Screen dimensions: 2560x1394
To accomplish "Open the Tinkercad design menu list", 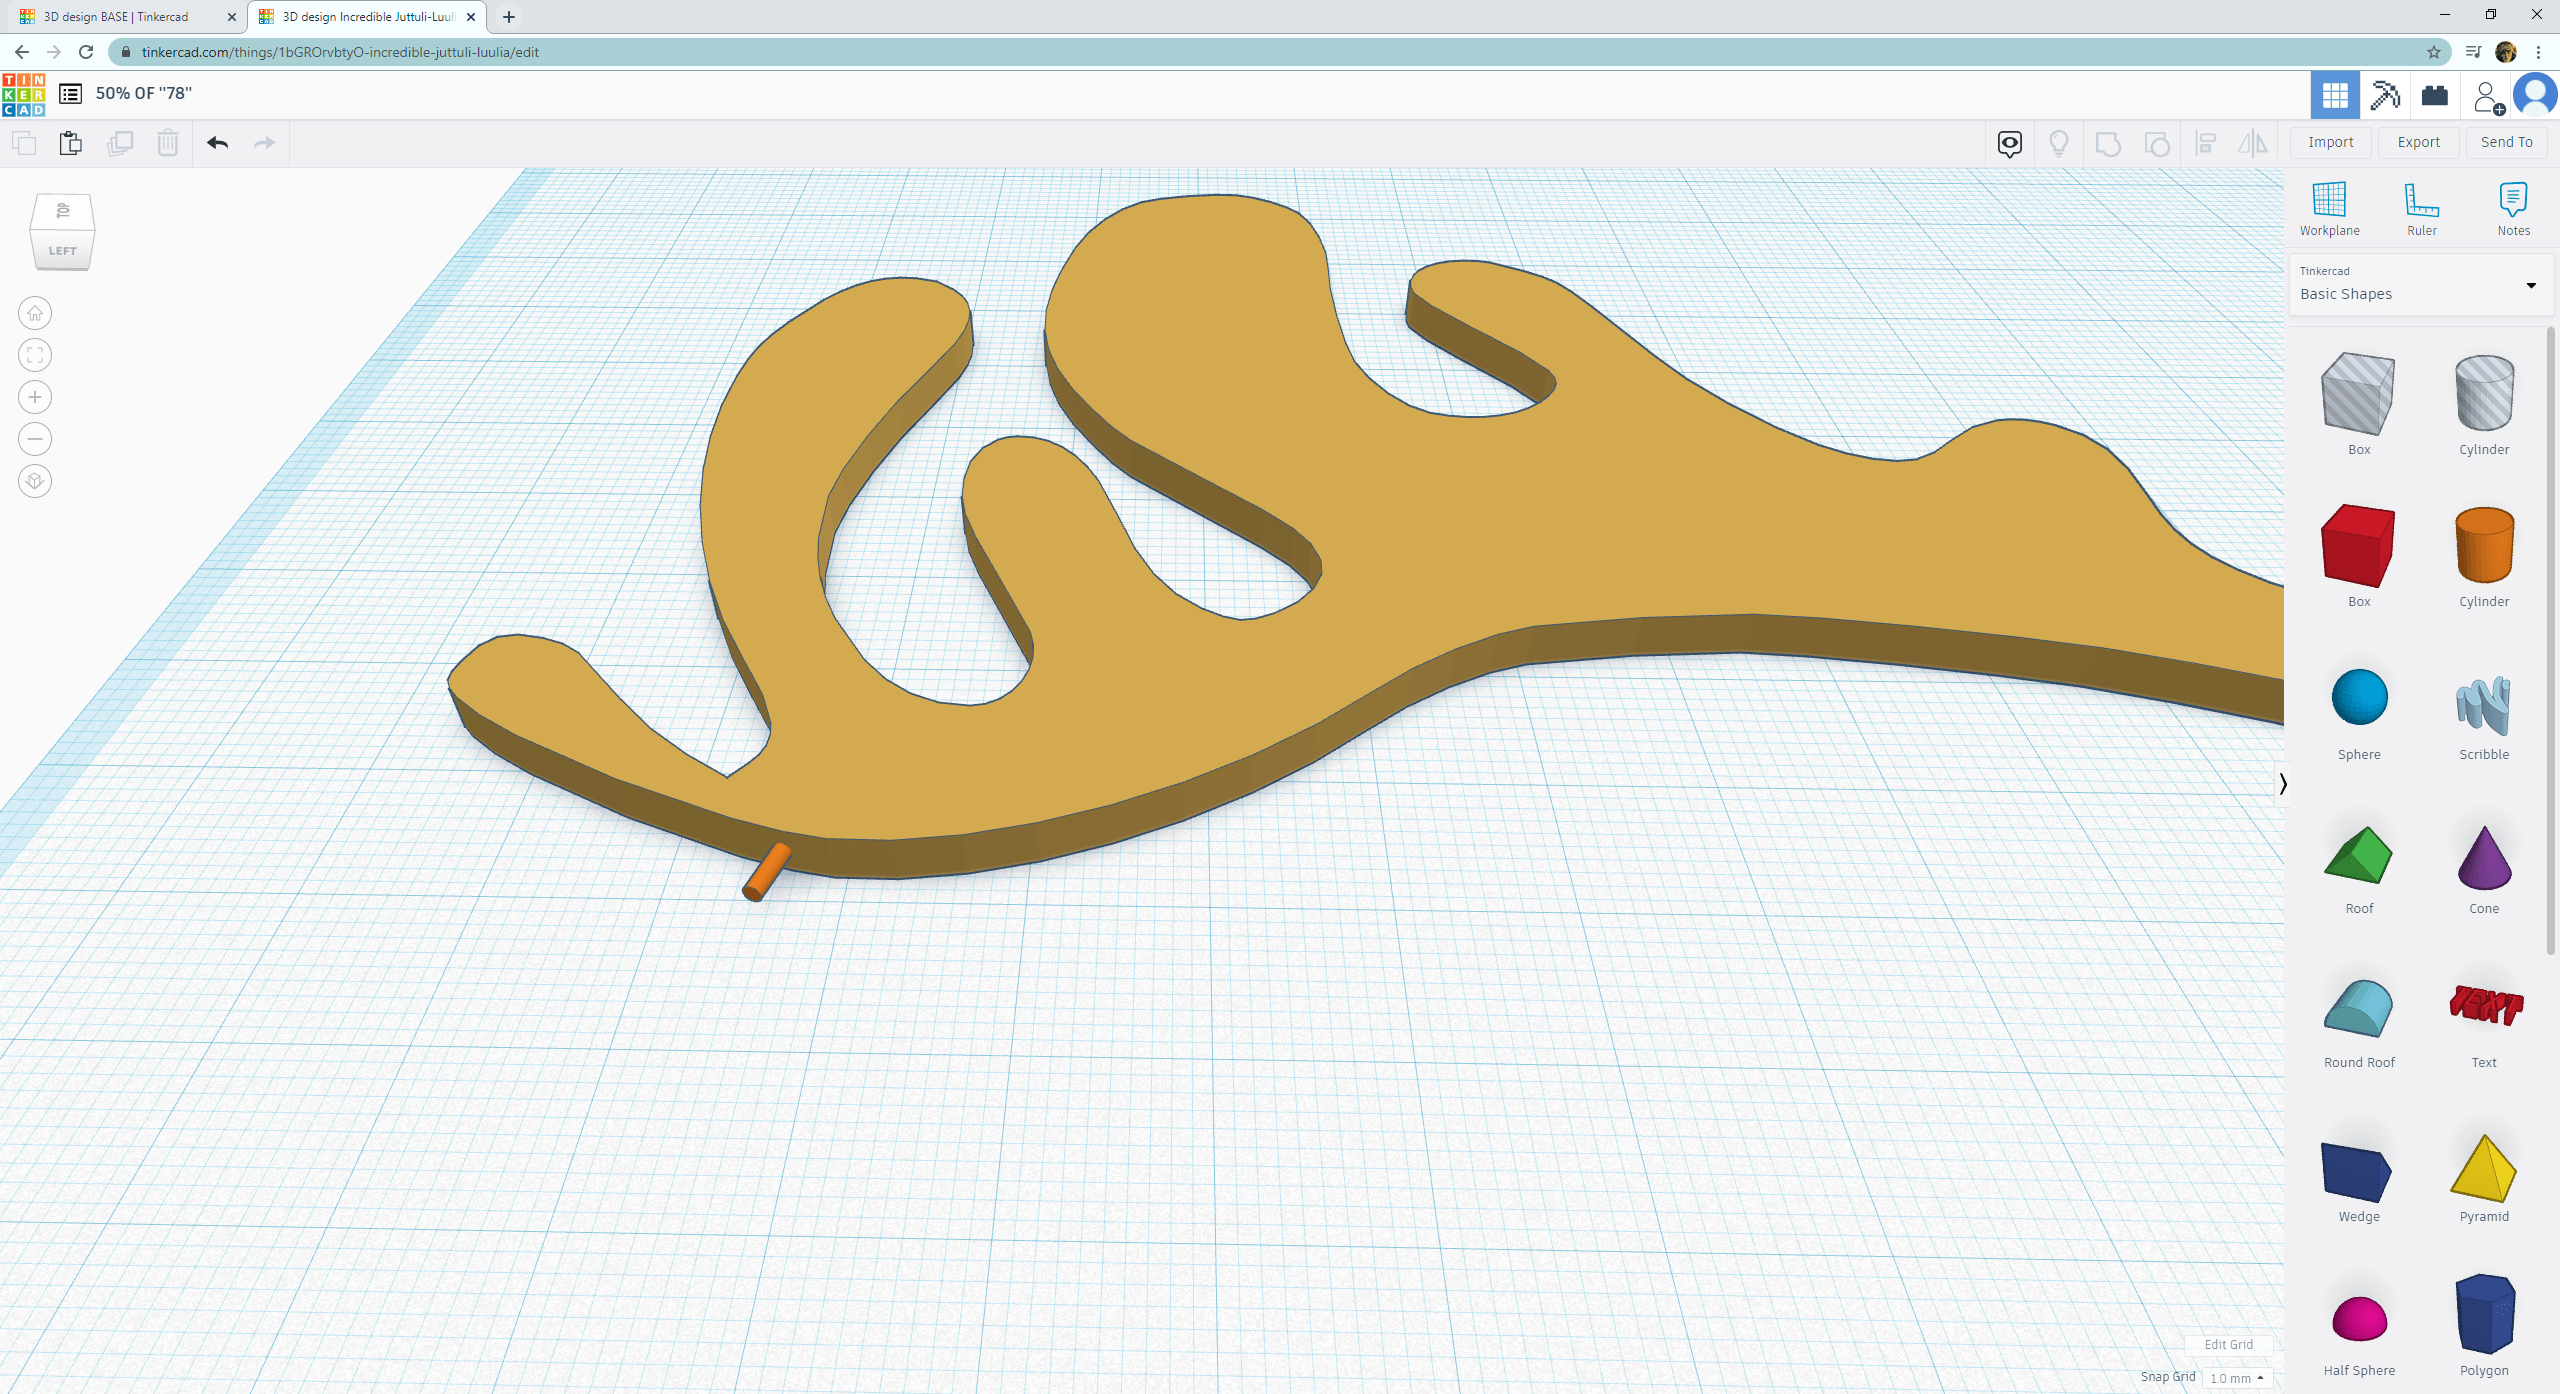I will tap(70, 93).
